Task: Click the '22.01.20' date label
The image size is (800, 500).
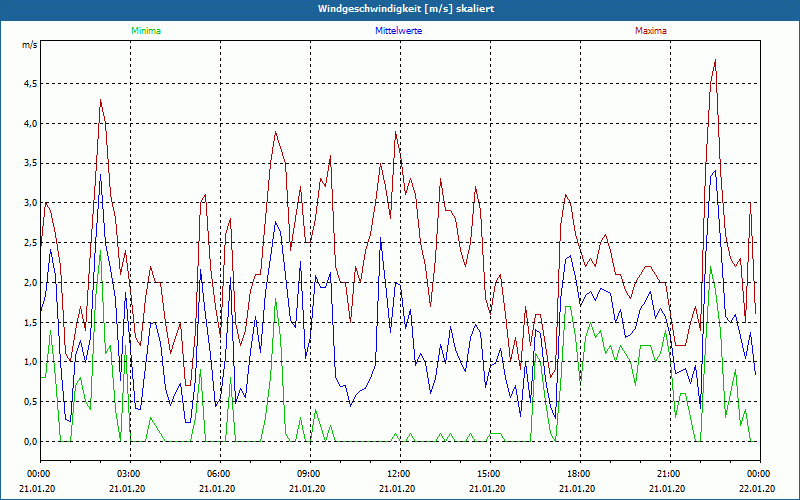Action: (758, 489)
